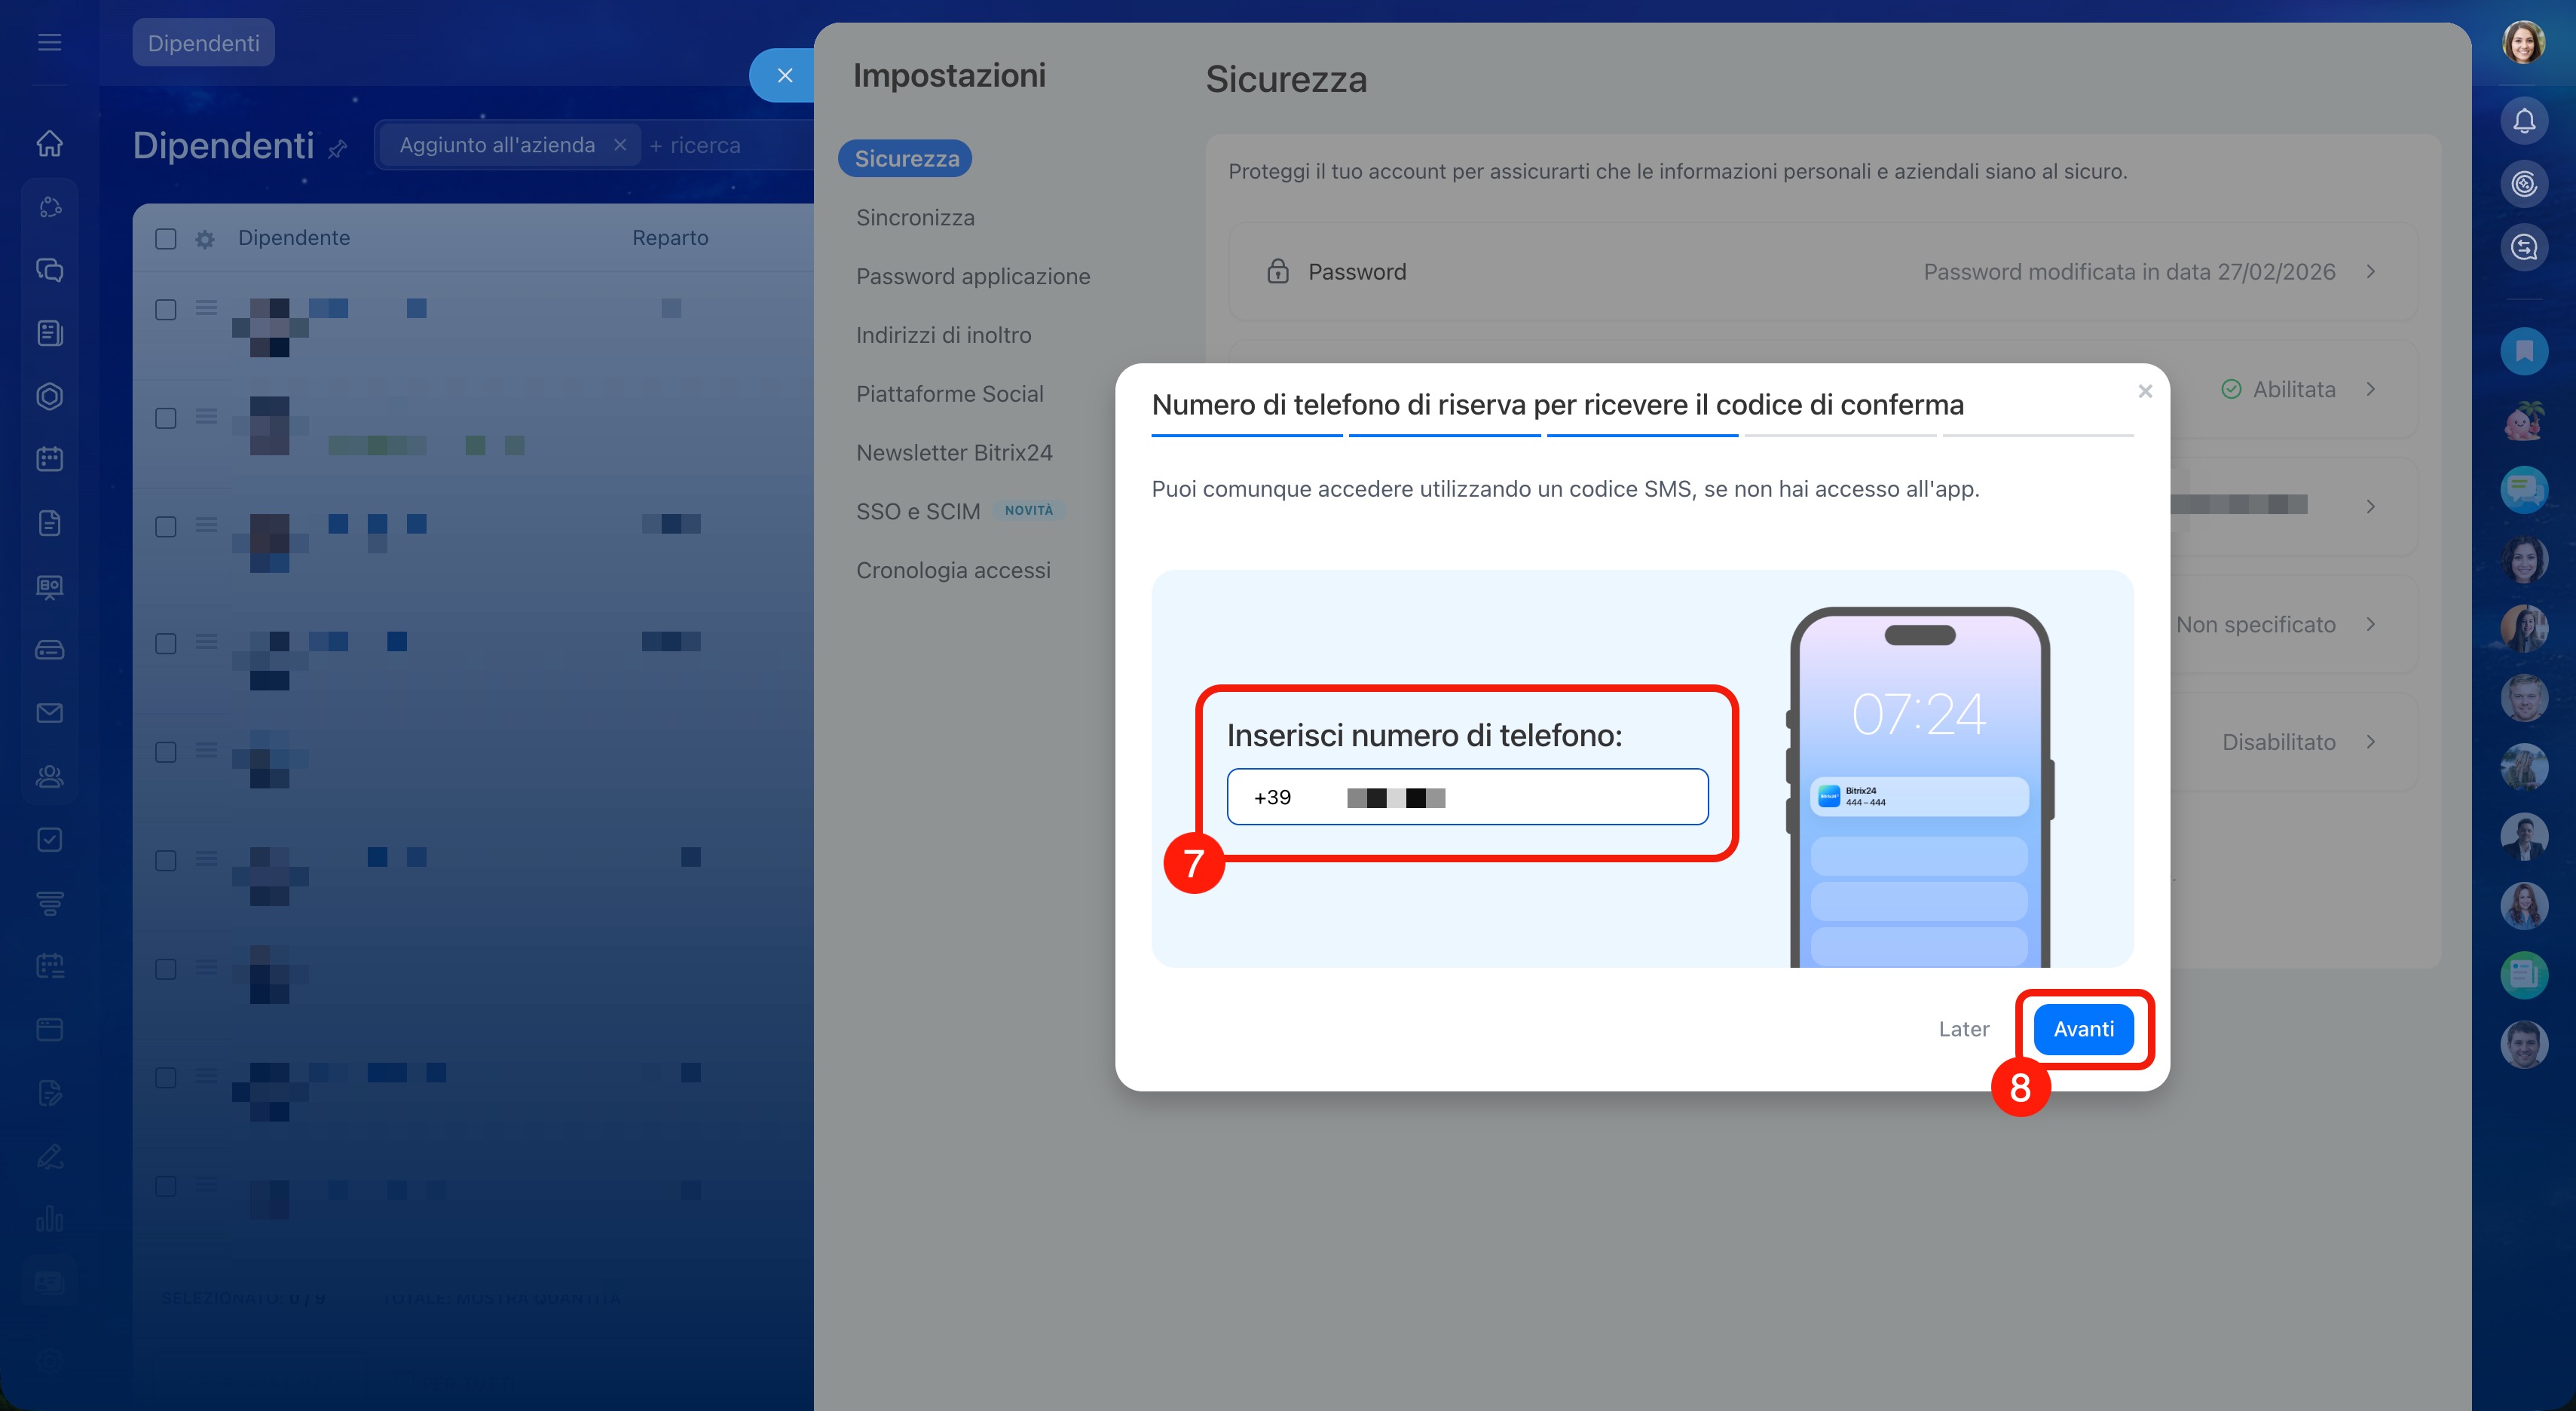Screen dimensions: 2576x1411
Task: Toggle the select-all checkbox beside Dipendente
Action: pos(166,239)
